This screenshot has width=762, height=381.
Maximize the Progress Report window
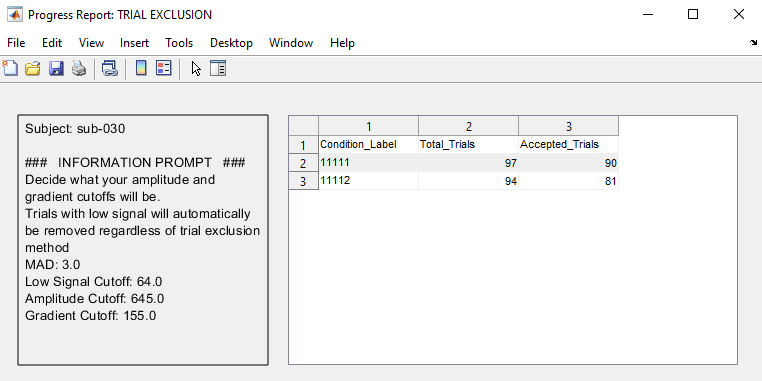tap(693, 15)
